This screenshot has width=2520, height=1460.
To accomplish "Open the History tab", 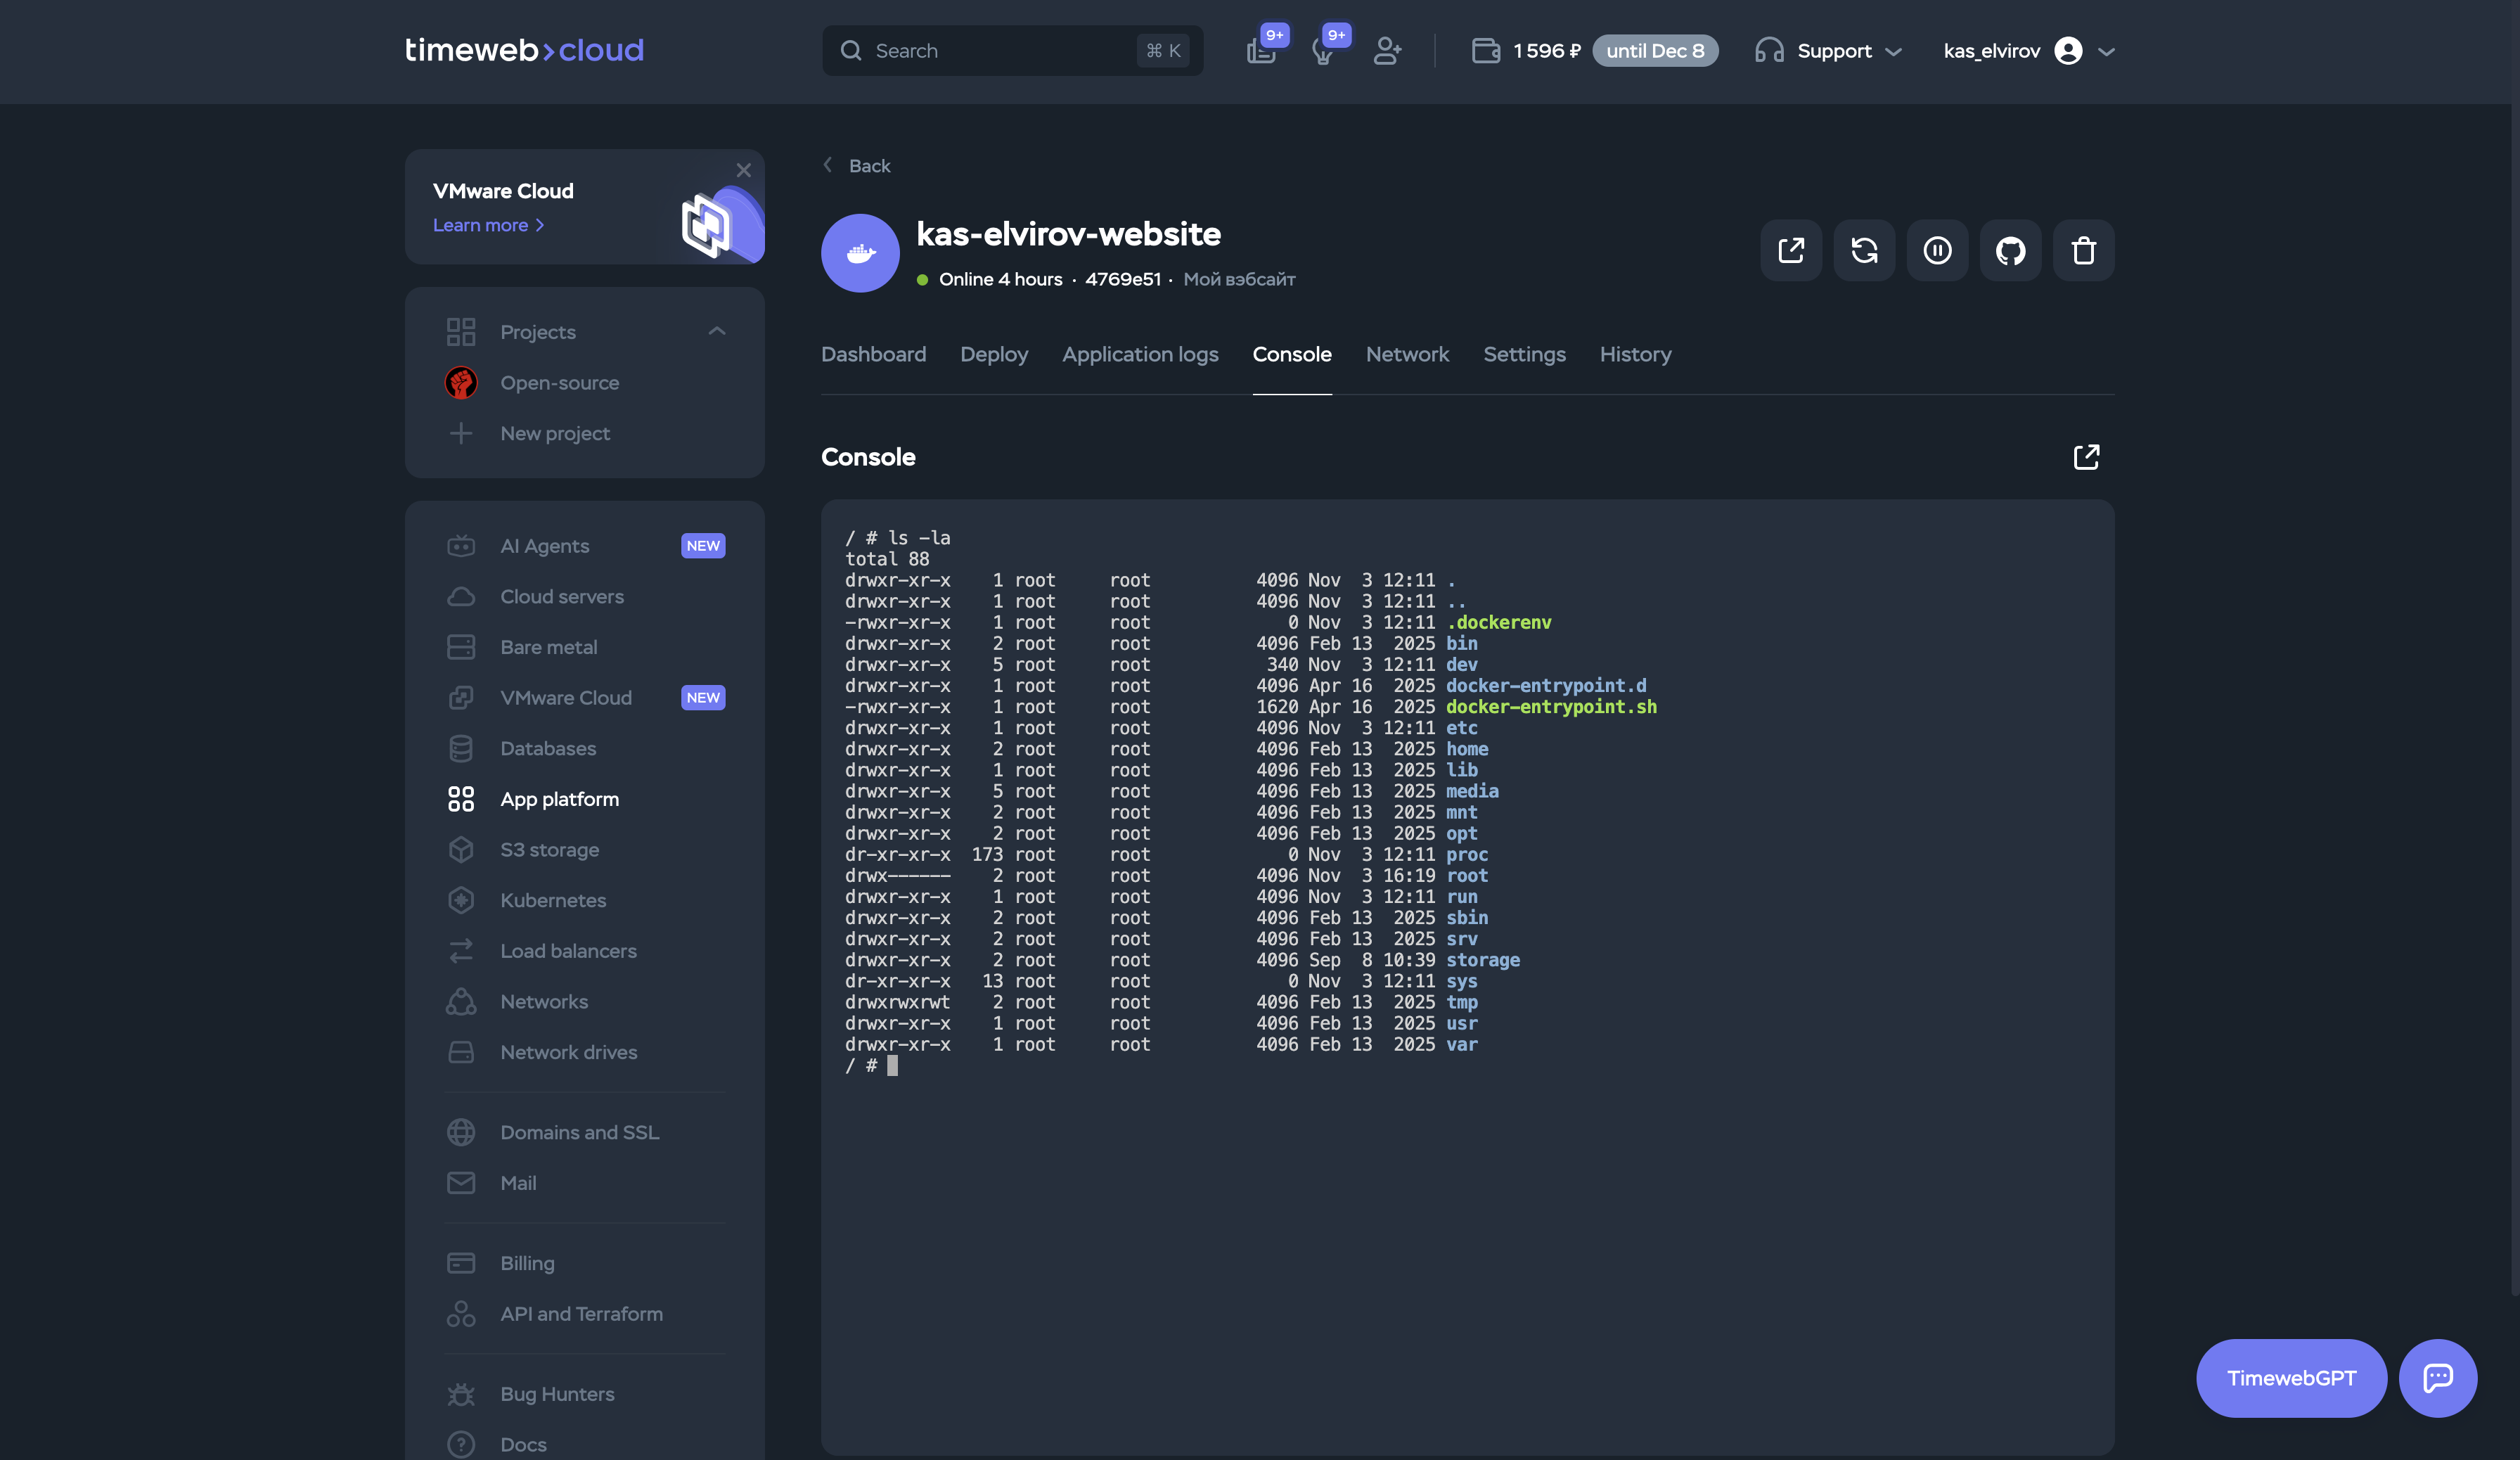I will pos(1635,354).
